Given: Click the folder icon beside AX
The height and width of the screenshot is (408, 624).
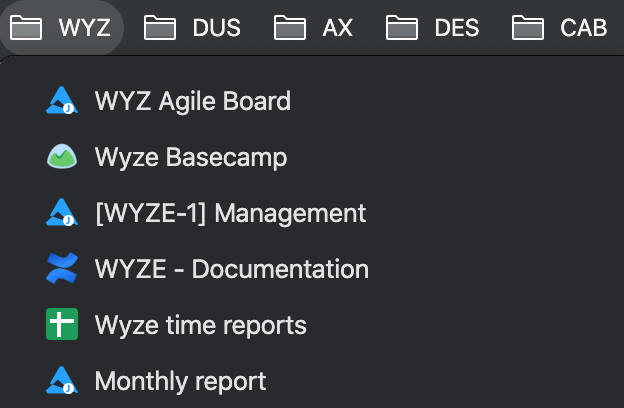Looking at the screenshot, I should (x=290, y=27).
